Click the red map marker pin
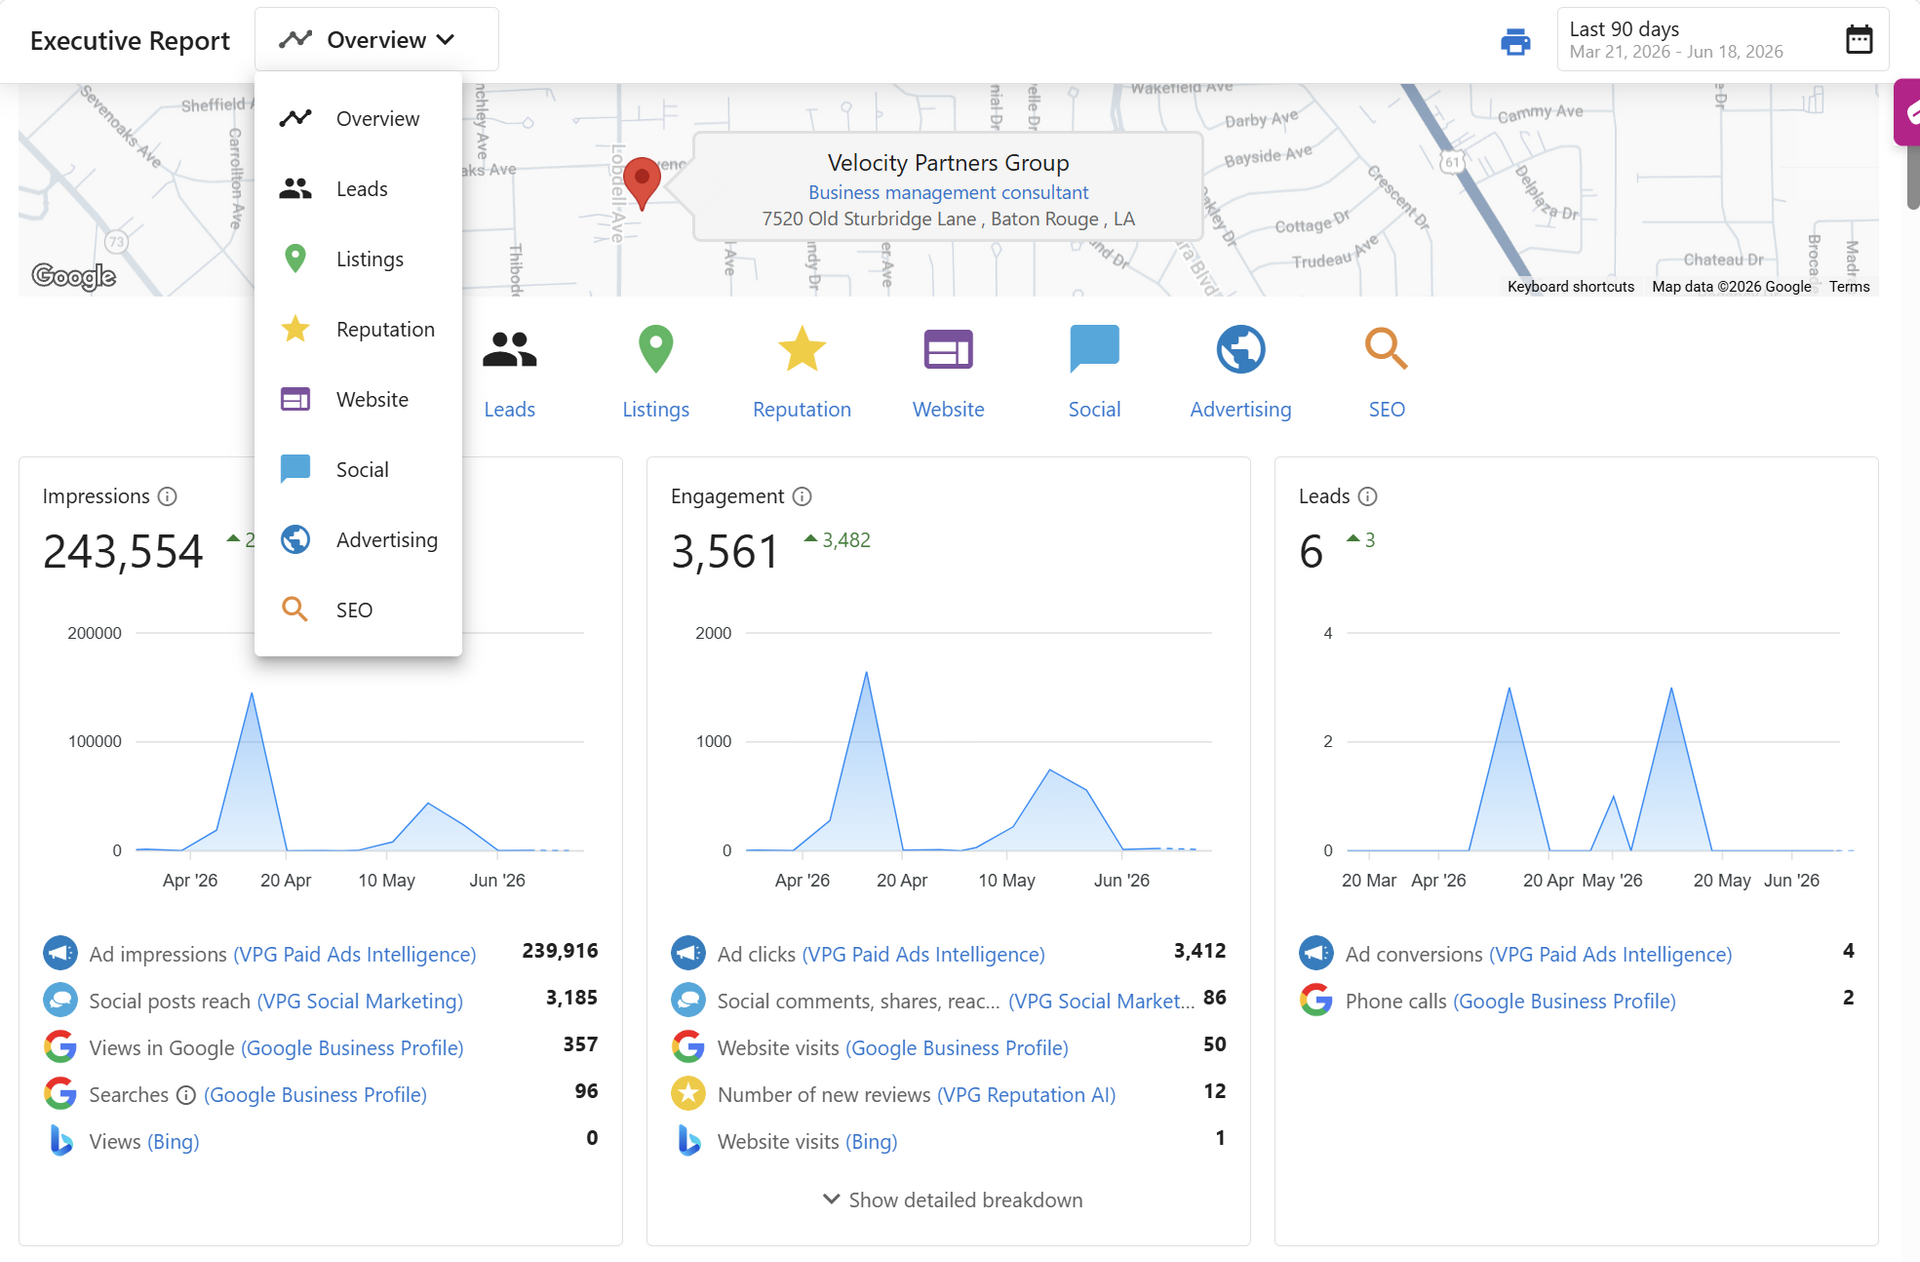 tap(641, 183)
